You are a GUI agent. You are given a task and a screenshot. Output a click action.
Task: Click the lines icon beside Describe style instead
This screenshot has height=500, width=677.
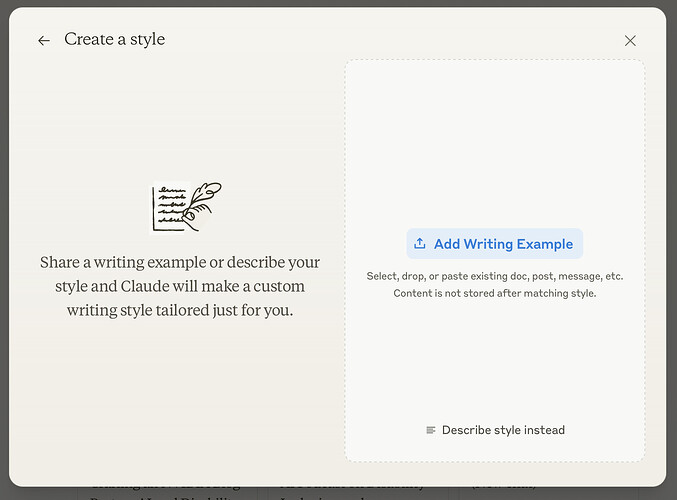[x=430, y=430]
